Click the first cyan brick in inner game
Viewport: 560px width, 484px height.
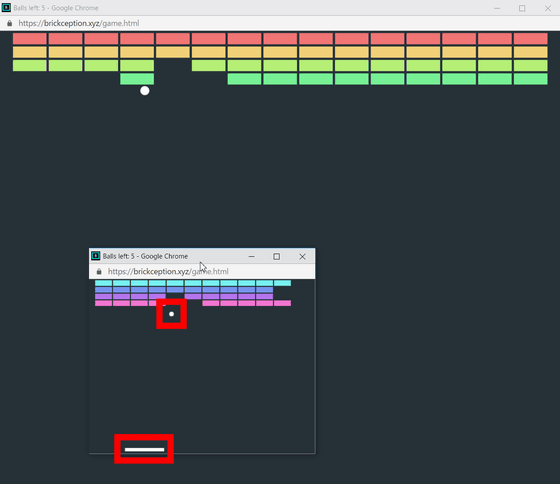pyautogui.click(x=104, y=283)
